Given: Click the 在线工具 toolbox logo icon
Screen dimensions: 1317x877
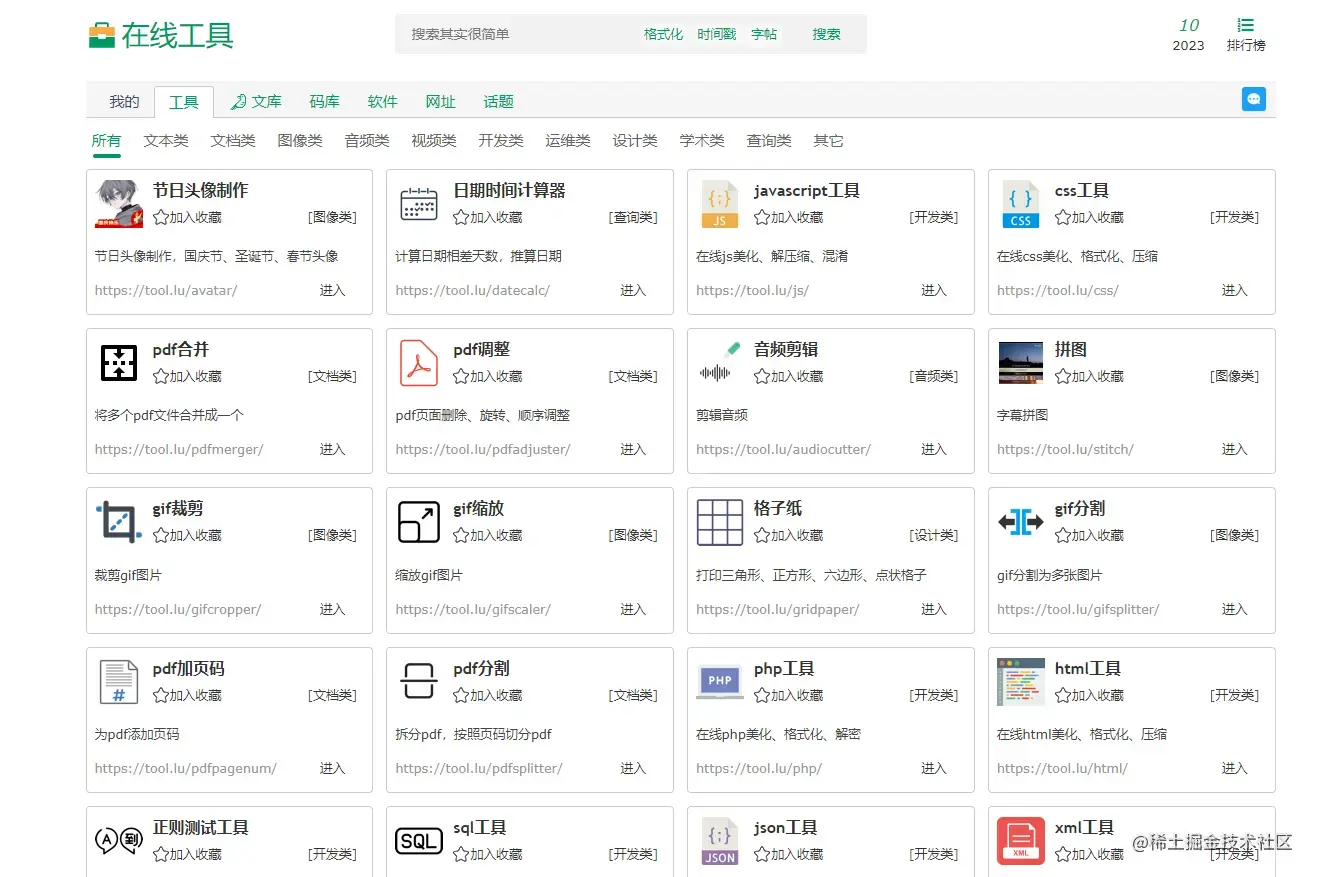Looking at the screenshot, I should coord(102,36).
